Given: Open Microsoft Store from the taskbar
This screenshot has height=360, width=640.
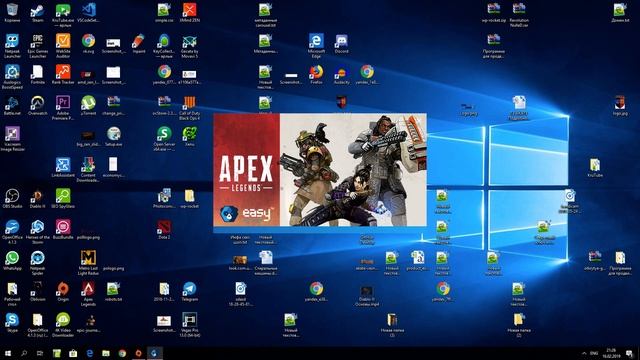Looking at the screenshot, I should [73, 353].
